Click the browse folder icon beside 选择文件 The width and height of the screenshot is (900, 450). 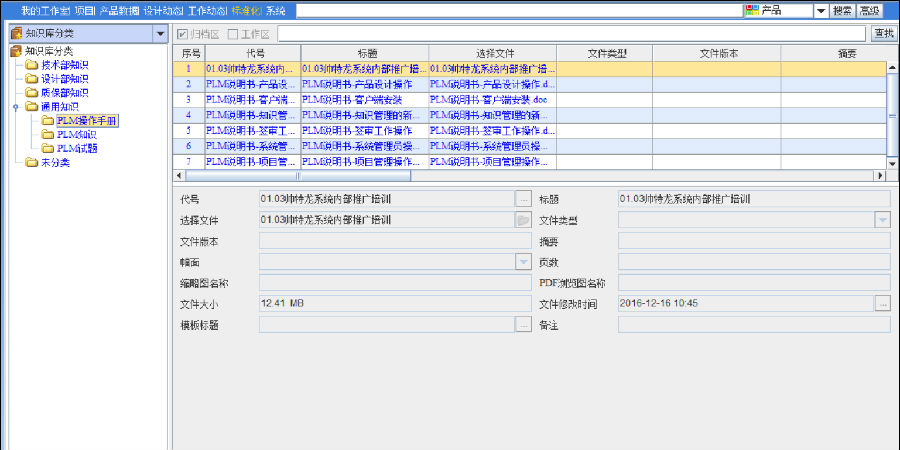(x=523, y=220)
